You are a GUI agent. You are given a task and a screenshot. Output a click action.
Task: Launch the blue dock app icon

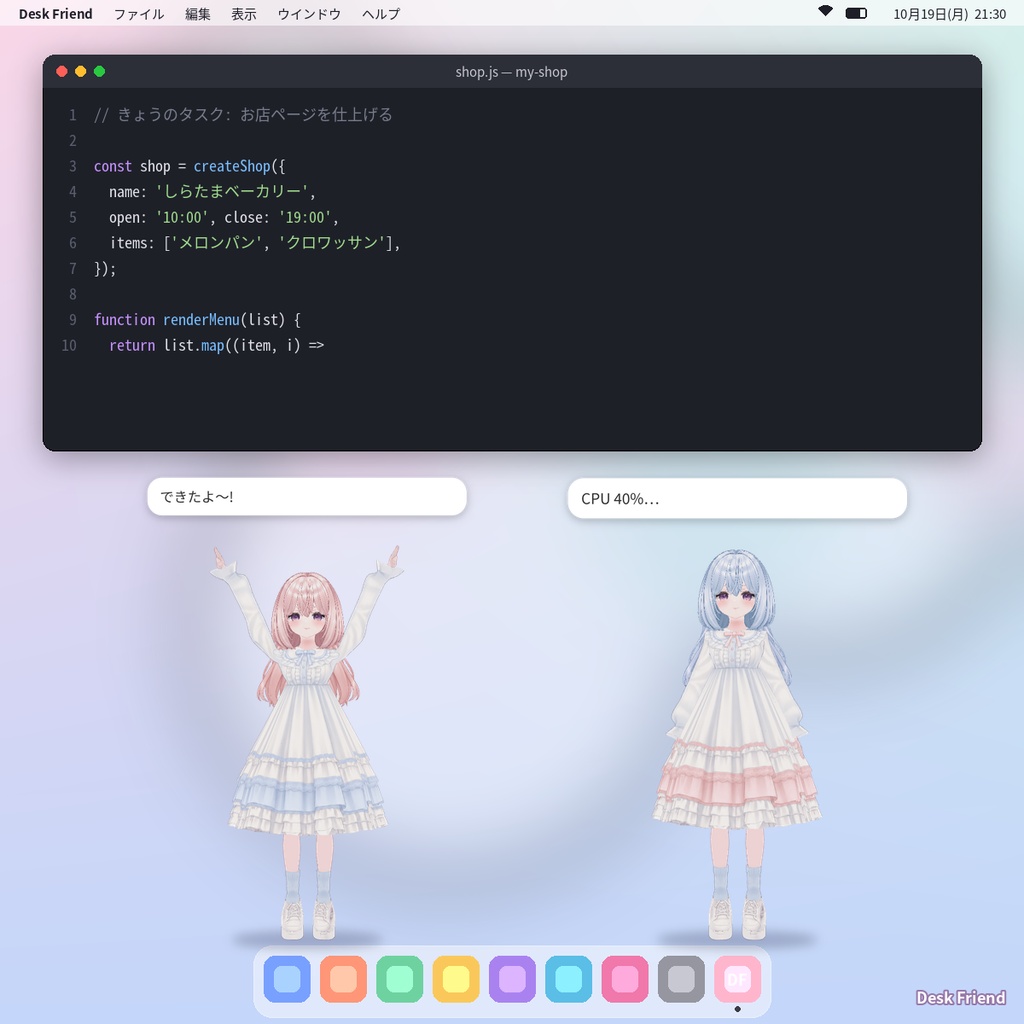coord(287,979)
